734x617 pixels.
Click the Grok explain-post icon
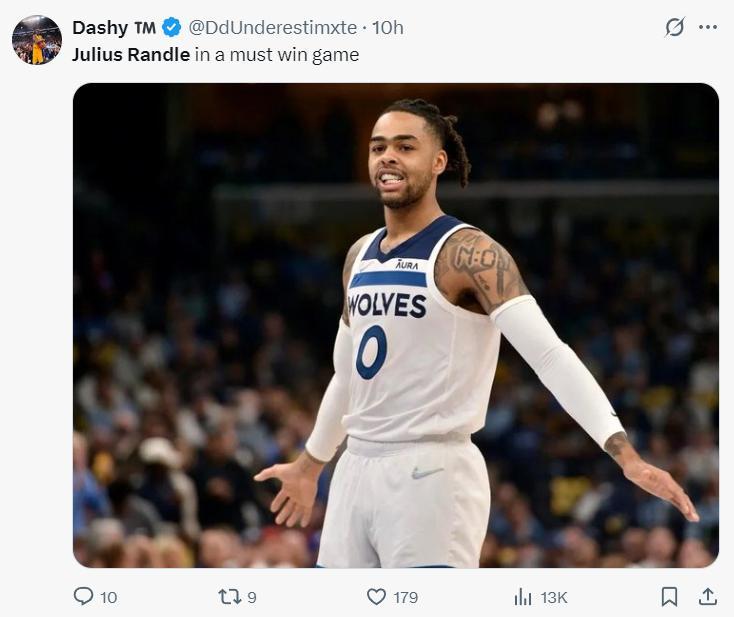[675, 28]
